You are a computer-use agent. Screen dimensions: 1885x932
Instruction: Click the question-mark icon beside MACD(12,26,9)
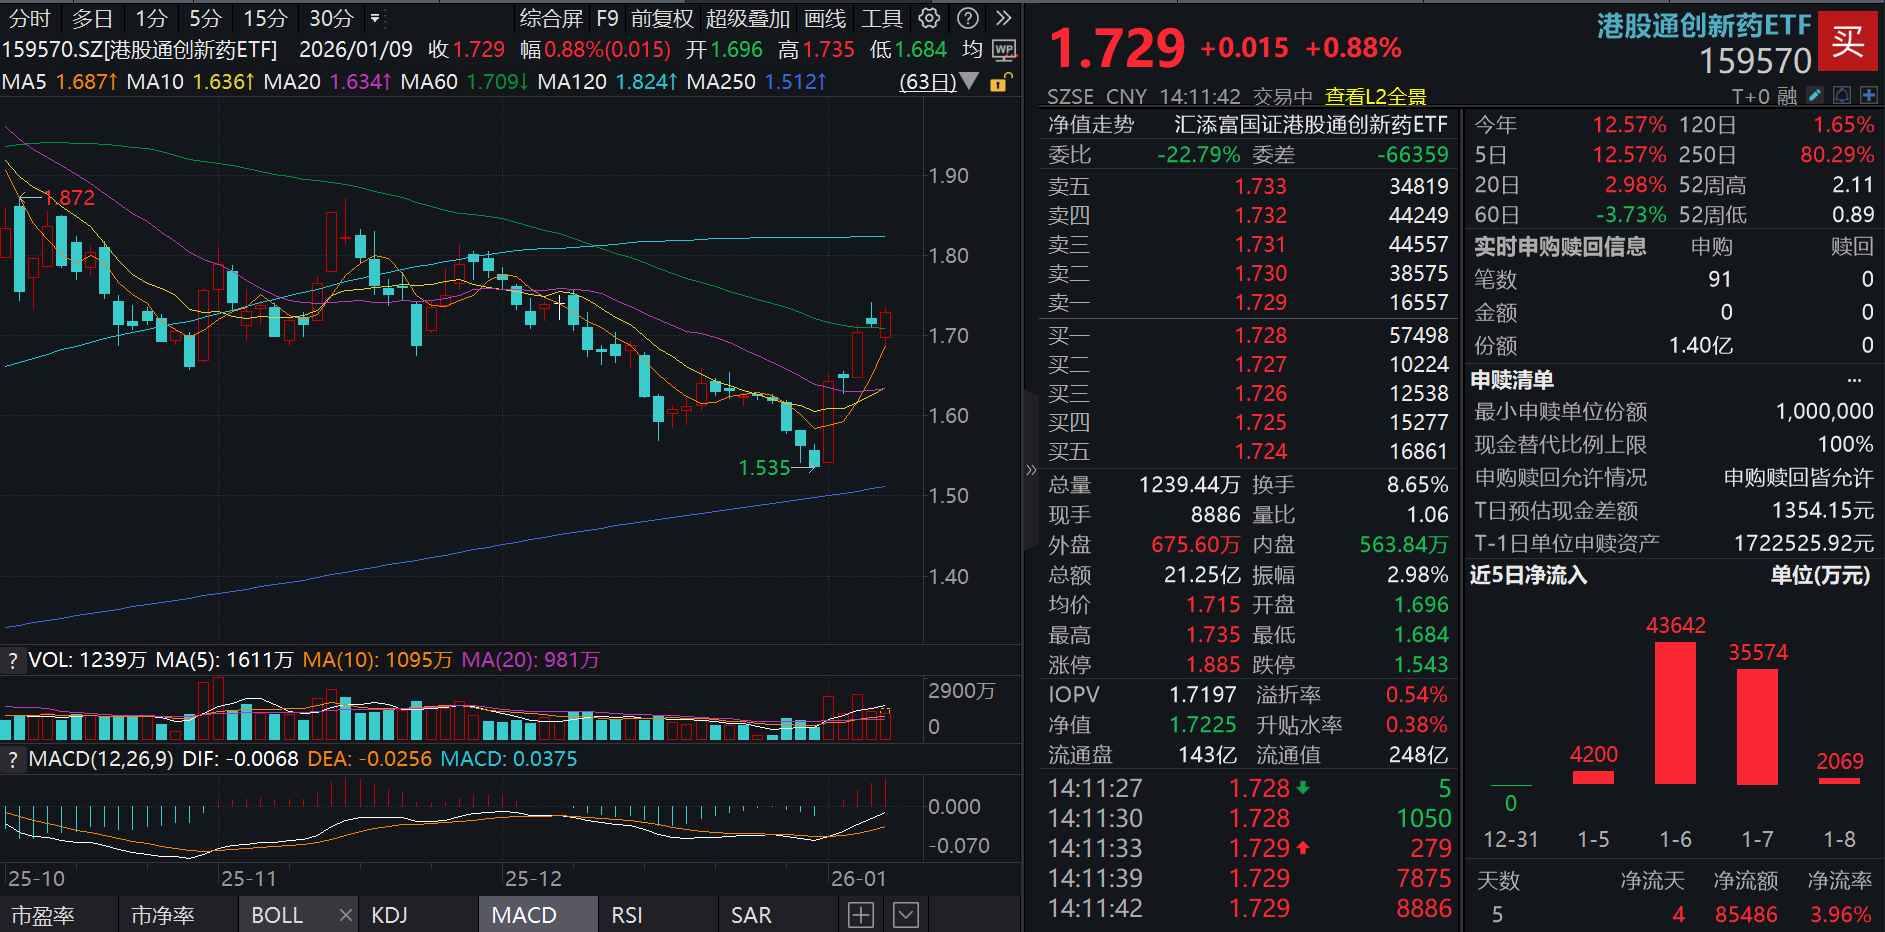coord(11,759)
